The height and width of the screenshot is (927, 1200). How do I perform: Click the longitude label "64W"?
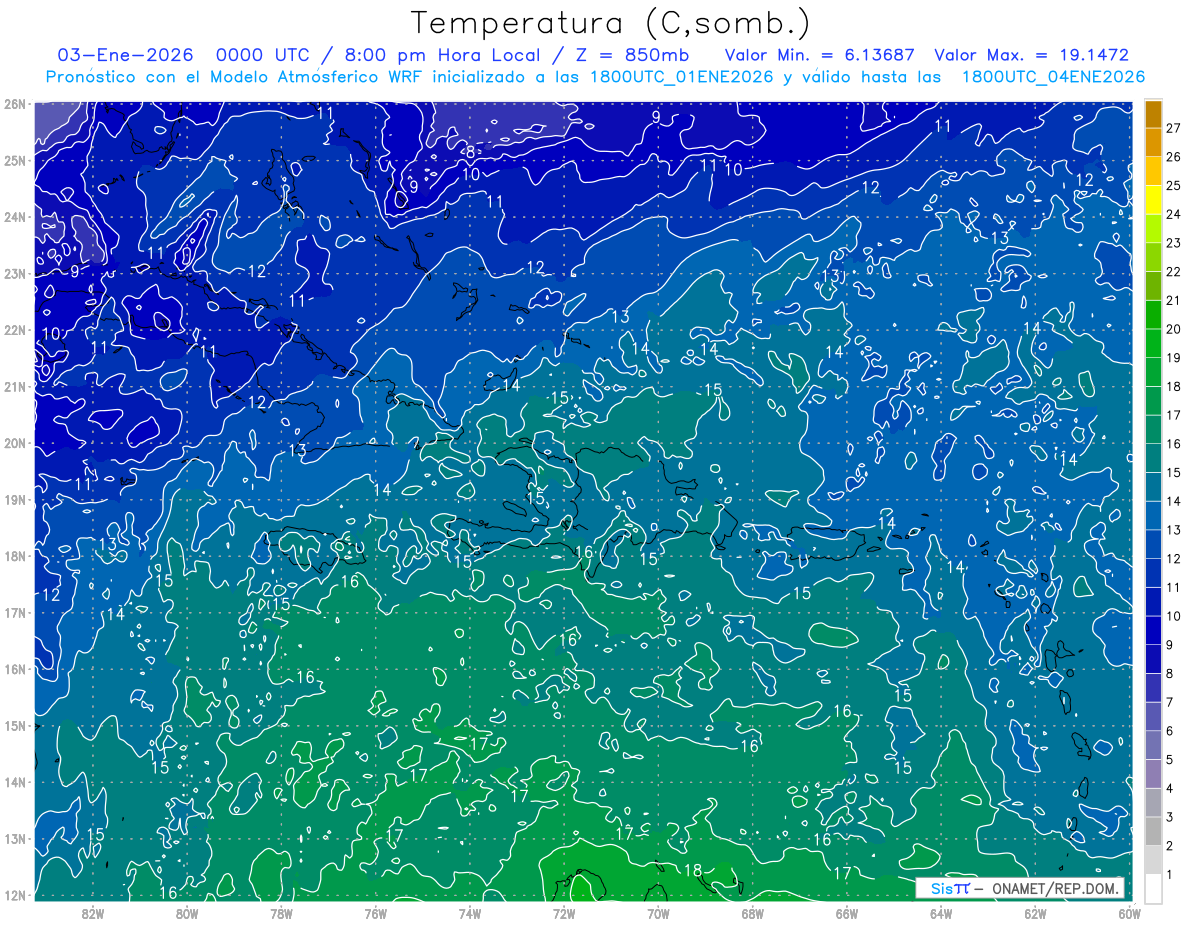(x=940, y=913)
